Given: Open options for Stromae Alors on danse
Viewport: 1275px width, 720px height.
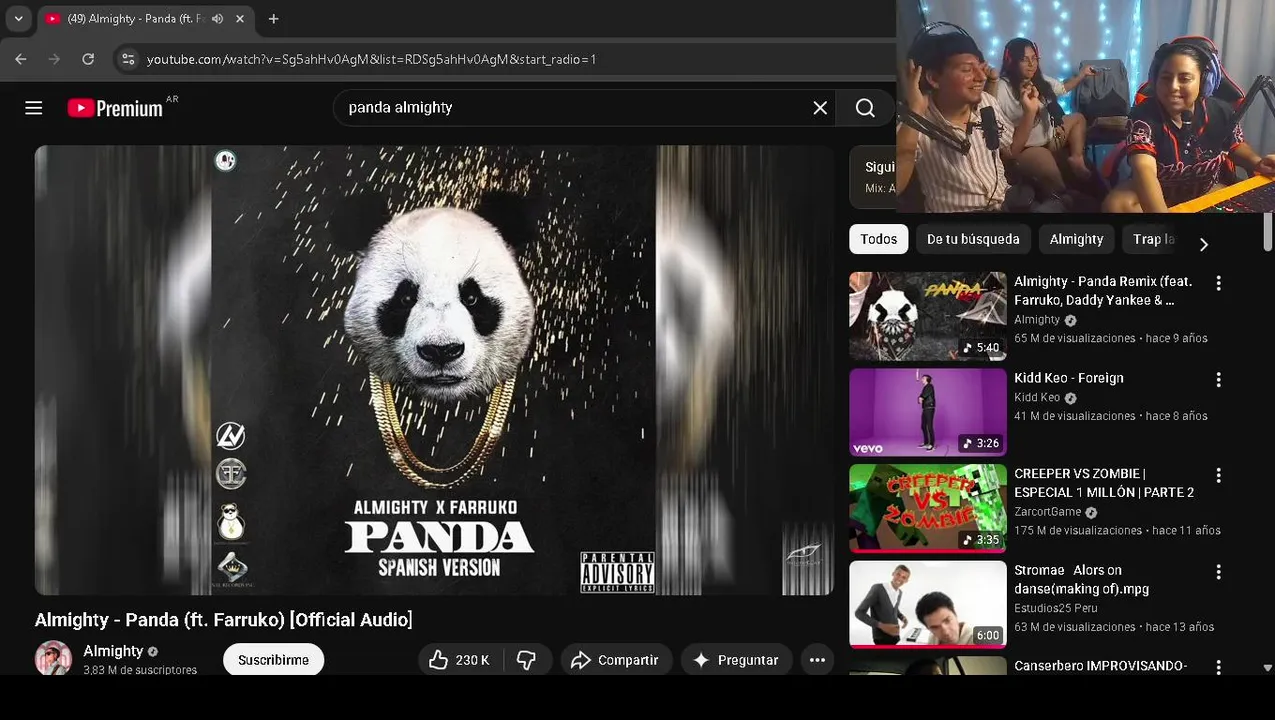Looking at the screenshot, I should [1218, 572].
